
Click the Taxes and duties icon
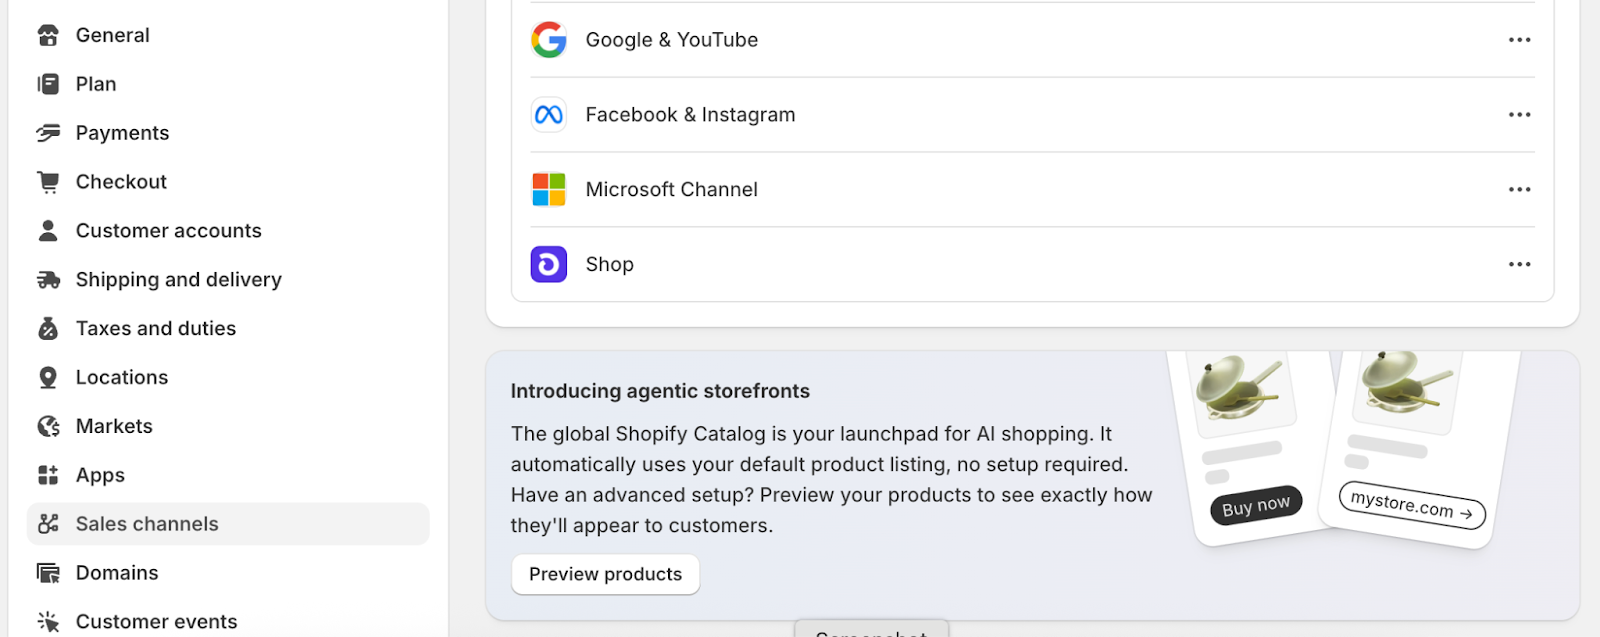point(48,329)
